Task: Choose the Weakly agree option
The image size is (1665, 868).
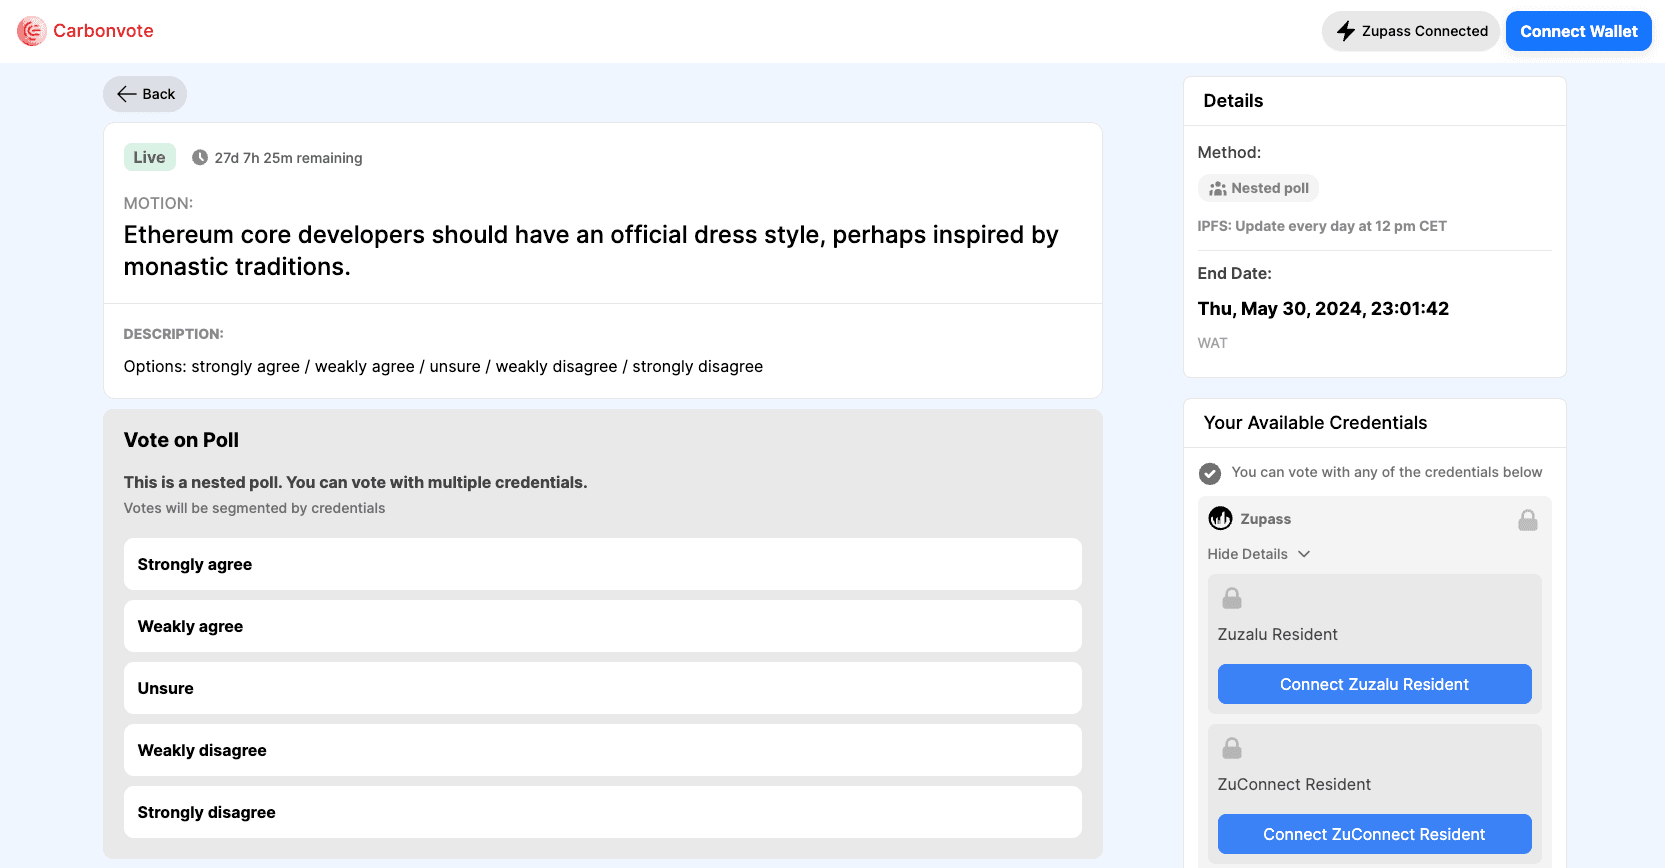Action: [x=602, y=627]
